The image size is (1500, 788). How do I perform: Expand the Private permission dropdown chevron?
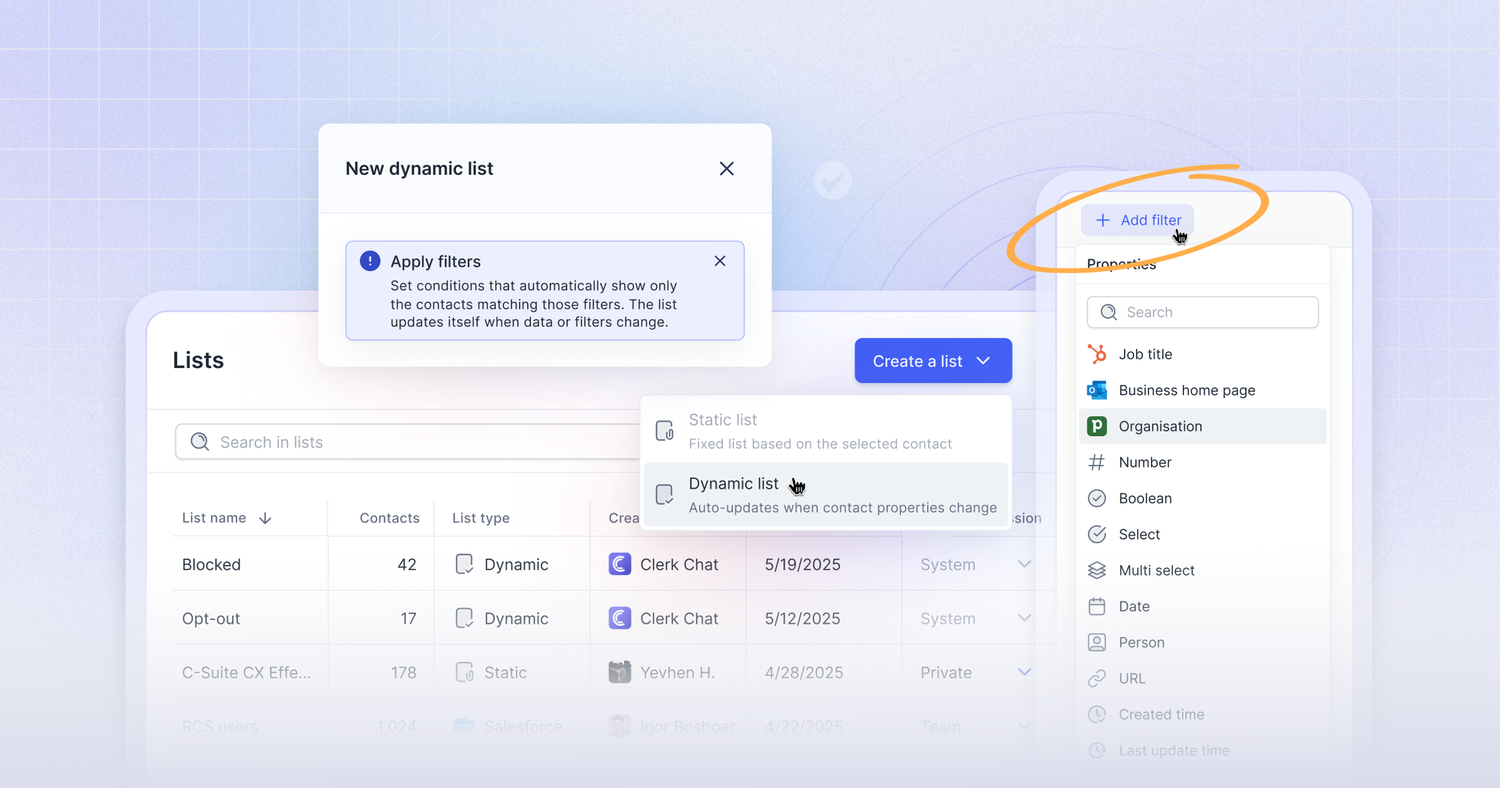1024,672
